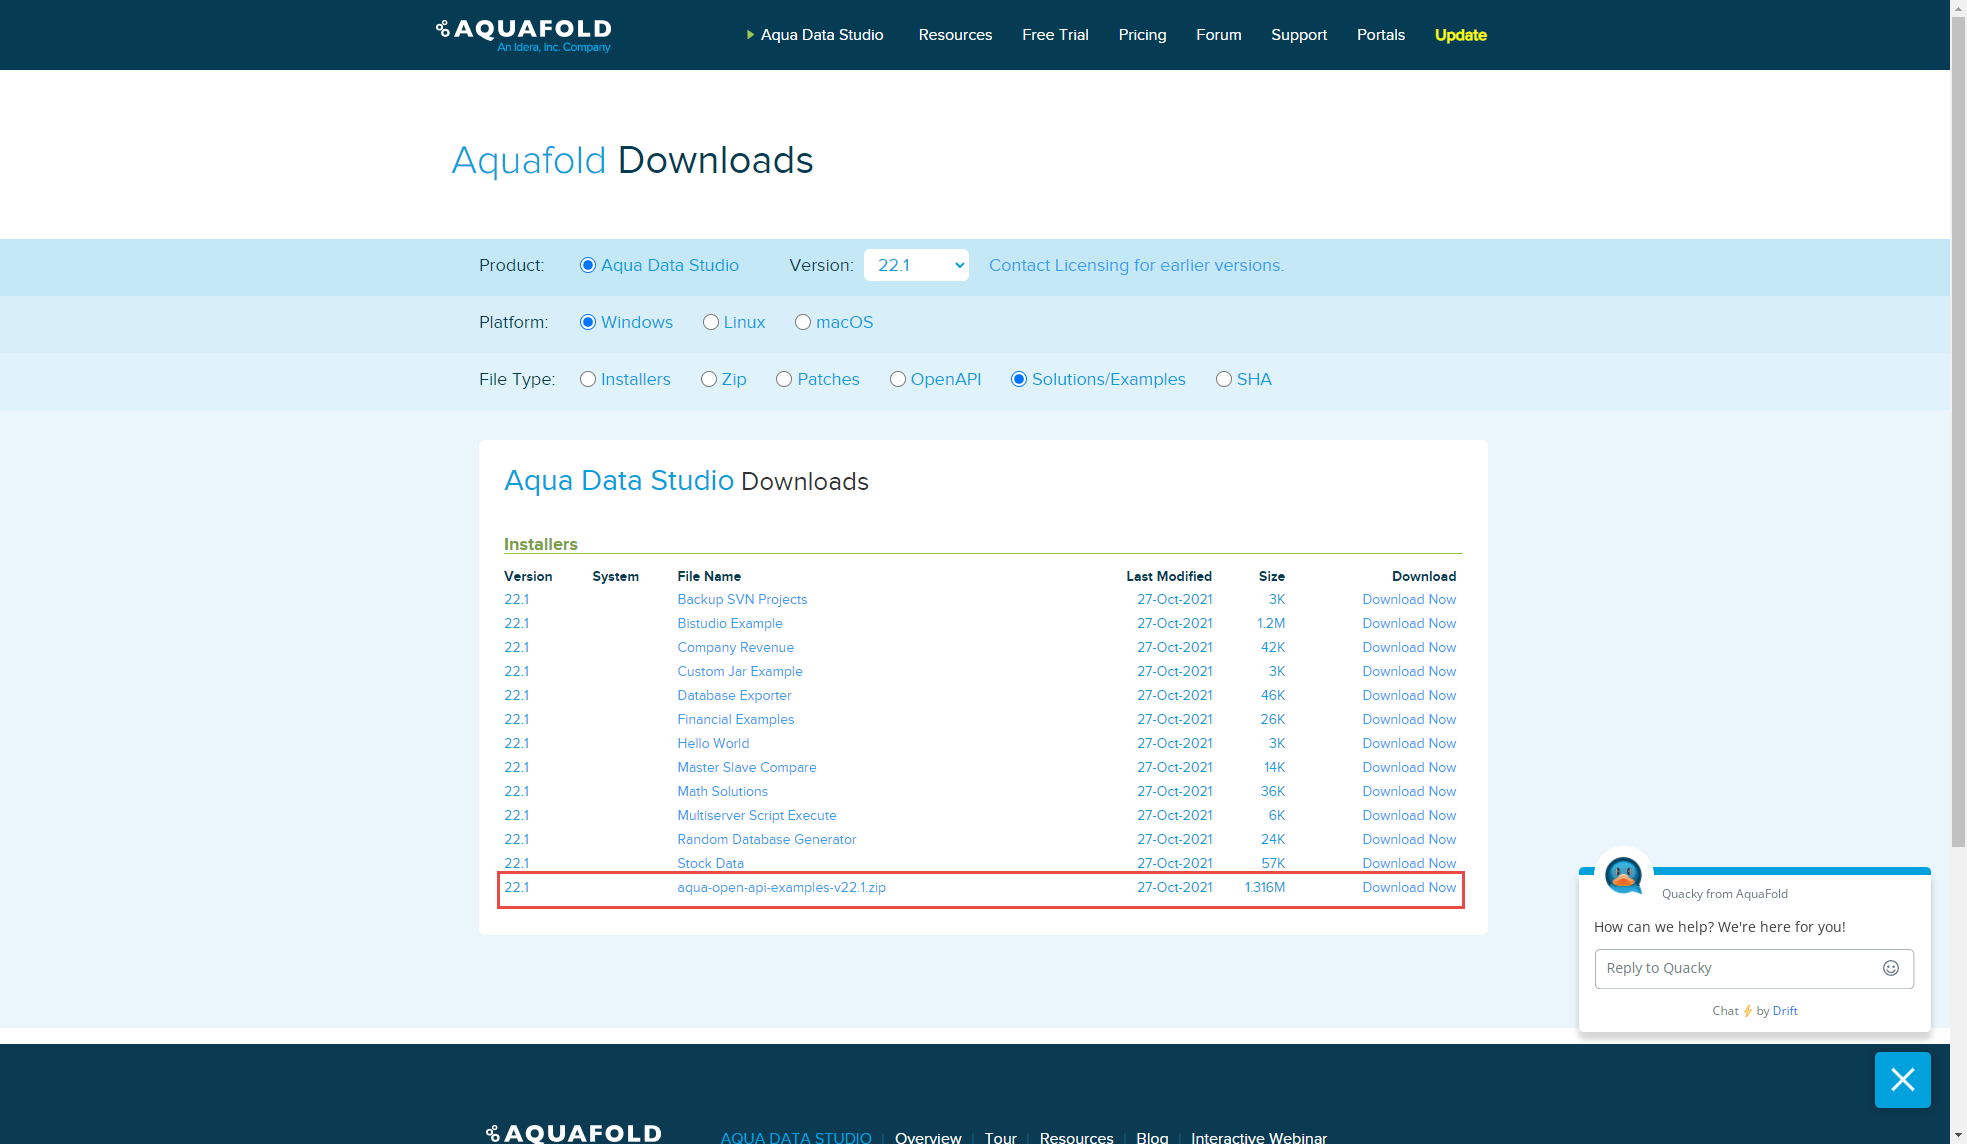
Task: Open the Hello World example link
Action: click(713, 743)
